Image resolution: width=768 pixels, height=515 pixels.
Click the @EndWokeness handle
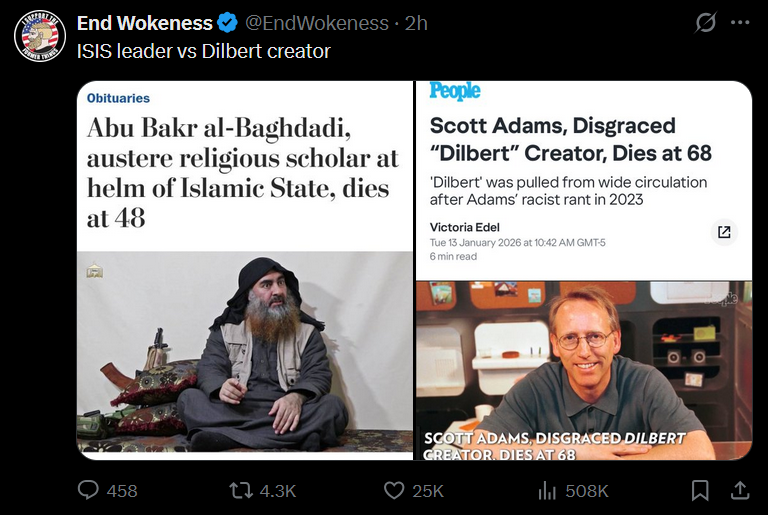pyautogui.click(x=317, y=23)
